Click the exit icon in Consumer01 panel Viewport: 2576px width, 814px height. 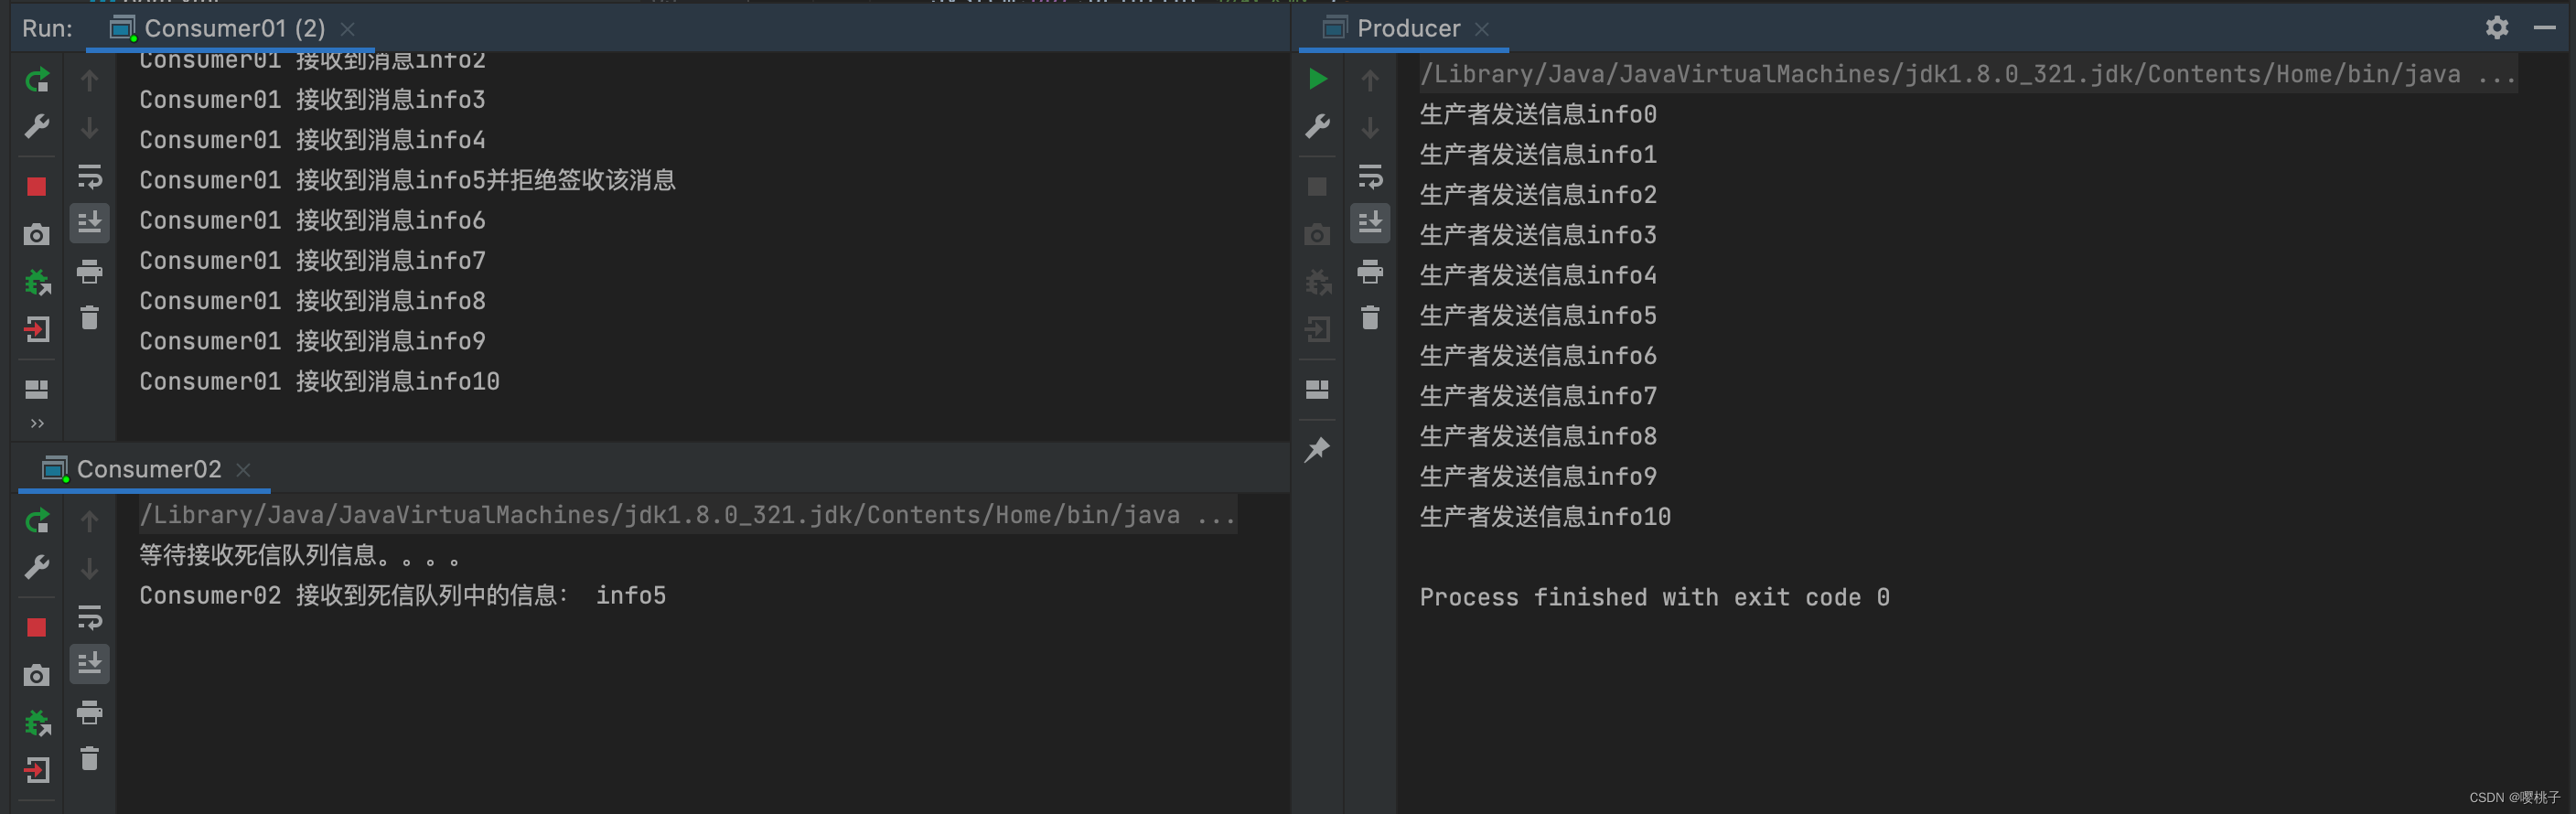(x=37, y=329)
